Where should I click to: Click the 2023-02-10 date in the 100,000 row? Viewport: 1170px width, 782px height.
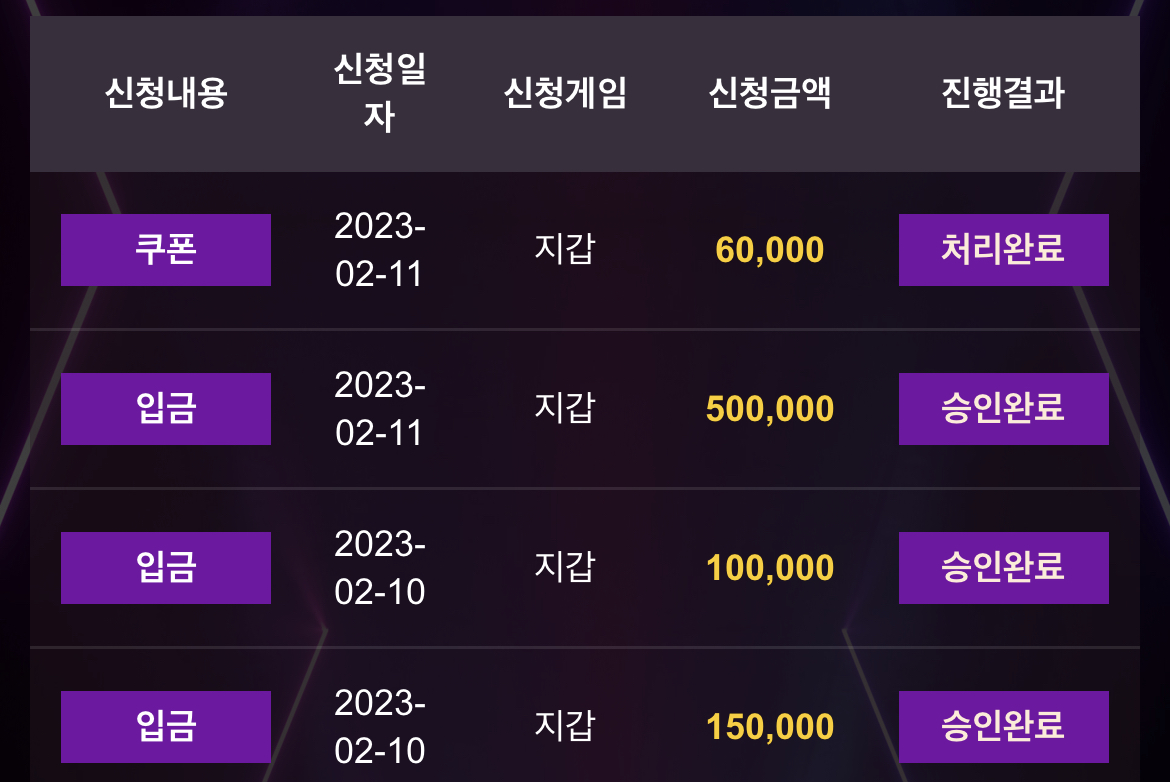(380, 568)
